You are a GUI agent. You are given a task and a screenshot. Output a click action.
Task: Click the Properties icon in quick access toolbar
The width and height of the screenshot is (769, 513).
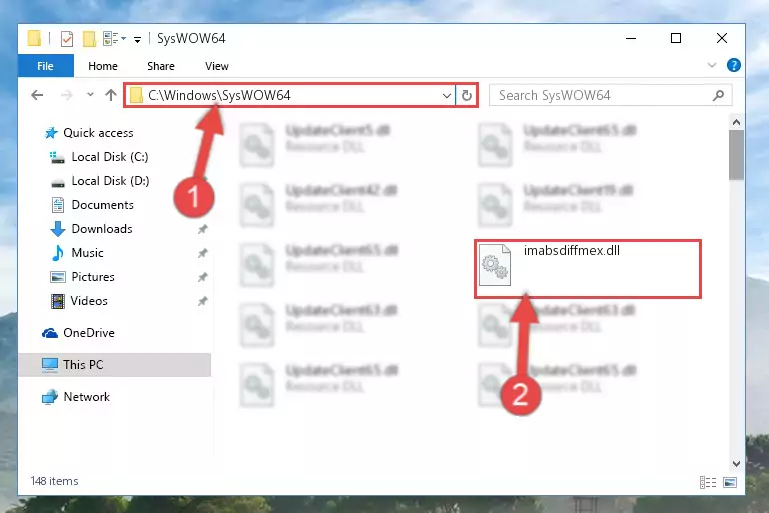(x=67, y=38)
